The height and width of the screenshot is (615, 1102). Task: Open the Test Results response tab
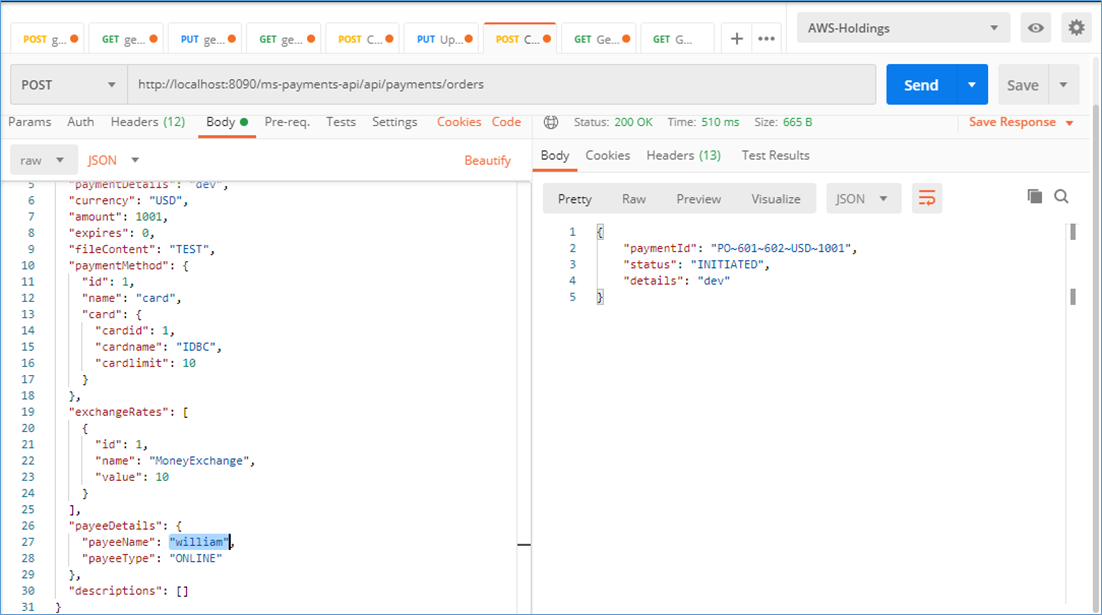pos(775,155)
